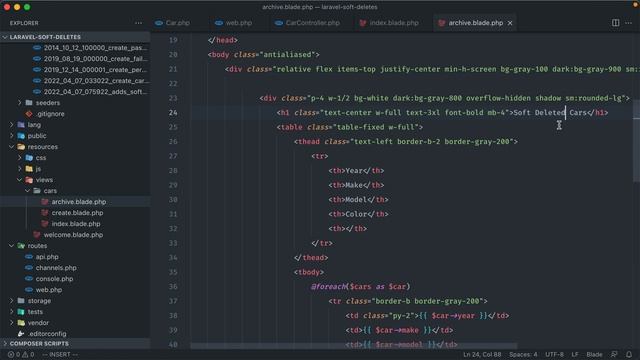The height and width of the screenshot is (360, 640).
Task: Open the feedback icon in status bar
Action: 614,355
